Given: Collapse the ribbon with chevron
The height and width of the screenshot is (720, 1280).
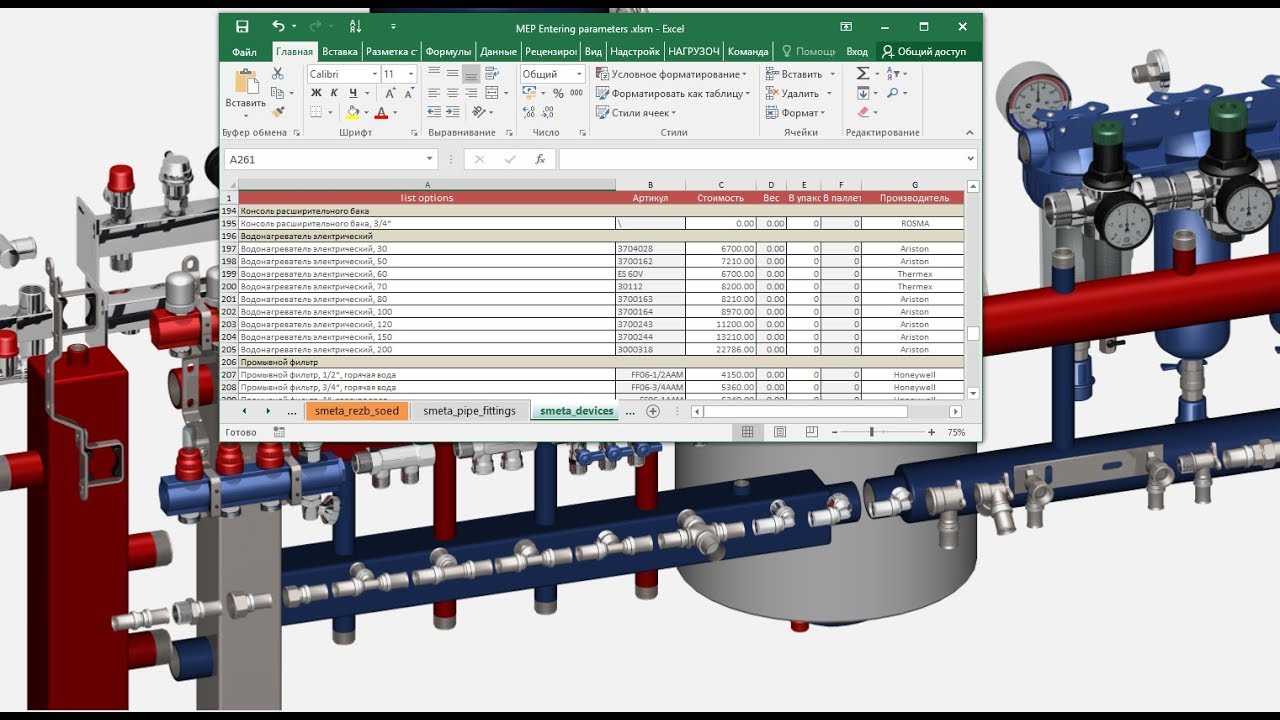Looking at the screenshot, I should click(969, 132).
